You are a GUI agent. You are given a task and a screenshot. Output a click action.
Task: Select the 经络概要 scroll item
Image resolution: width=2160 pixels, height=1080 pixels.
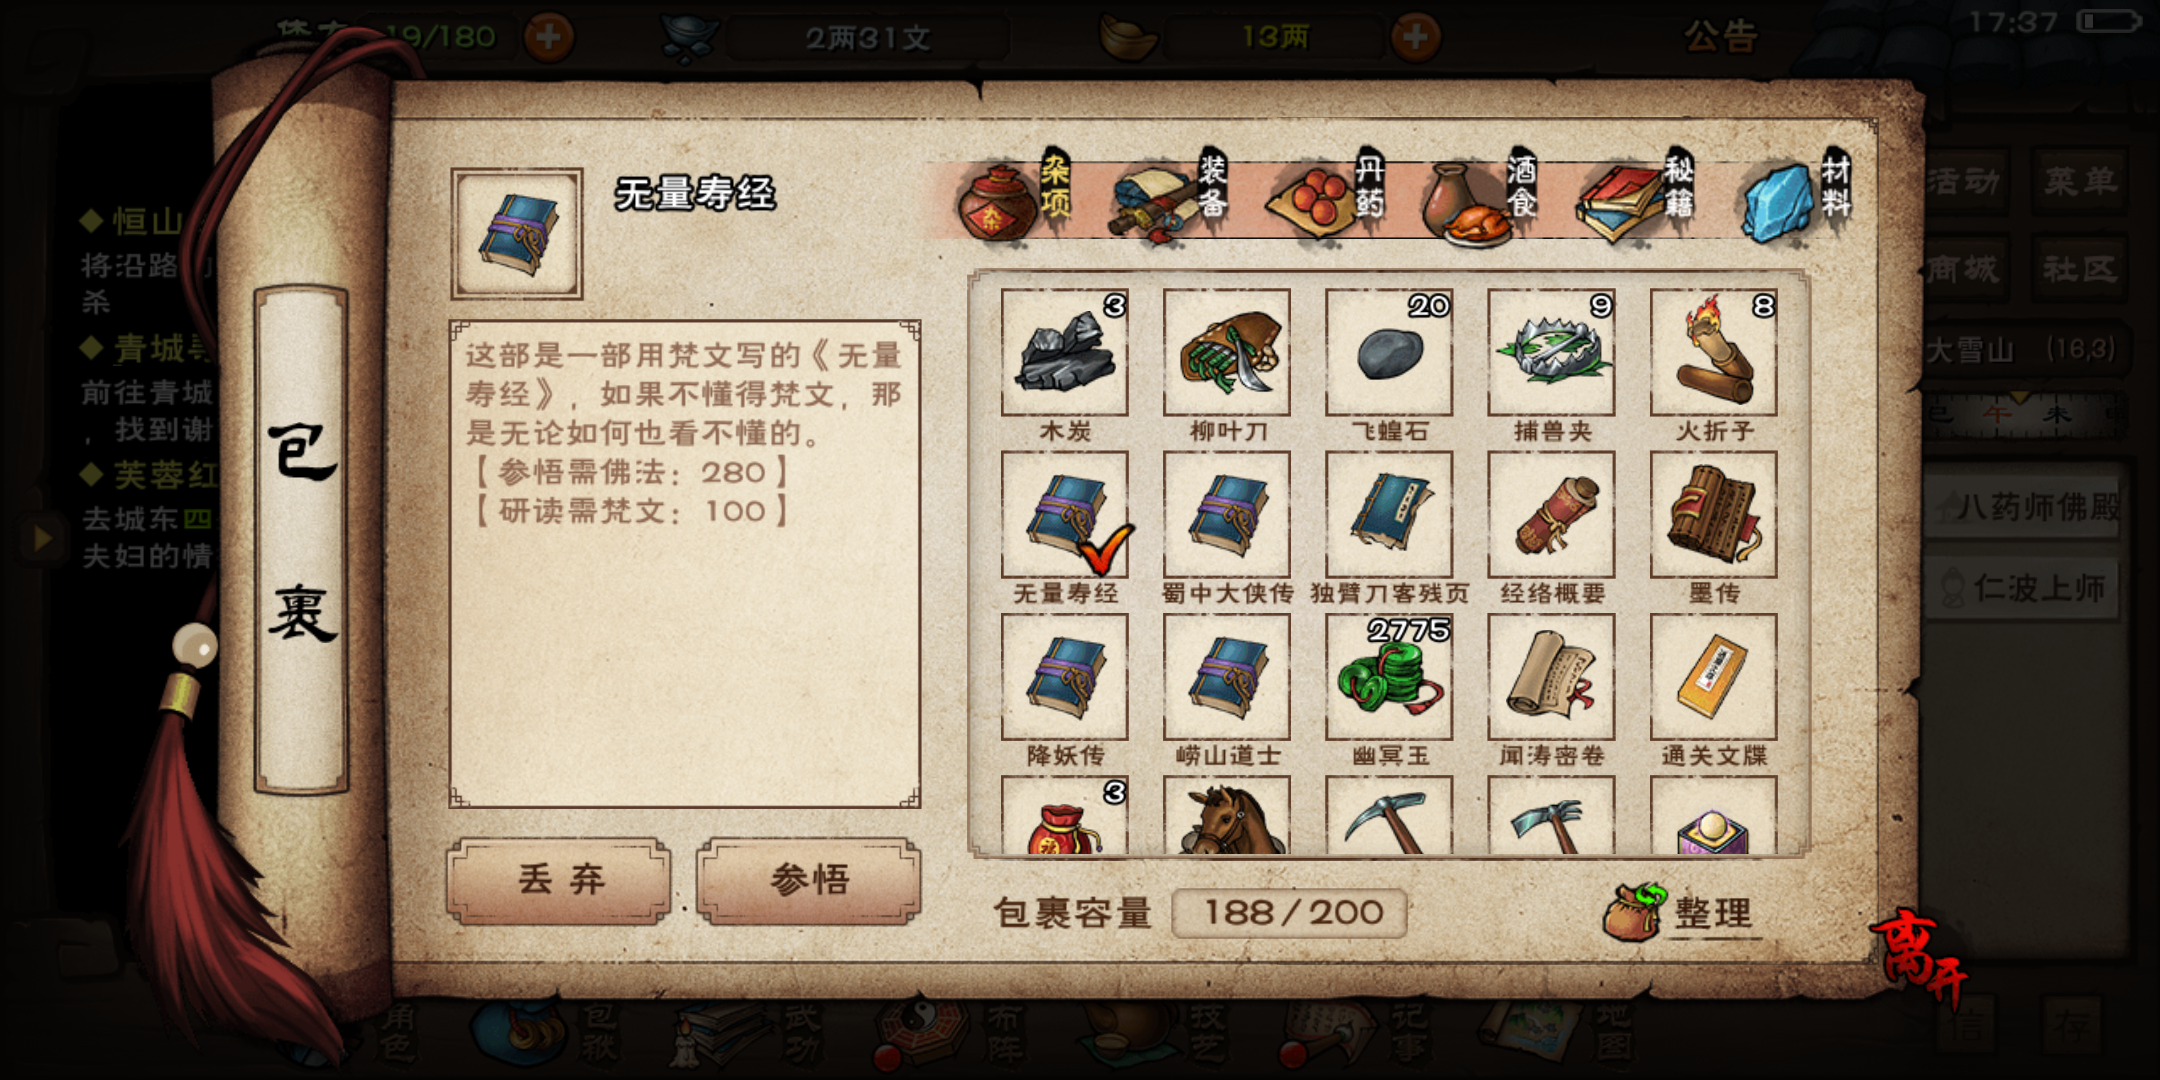tap(1551, 515)
